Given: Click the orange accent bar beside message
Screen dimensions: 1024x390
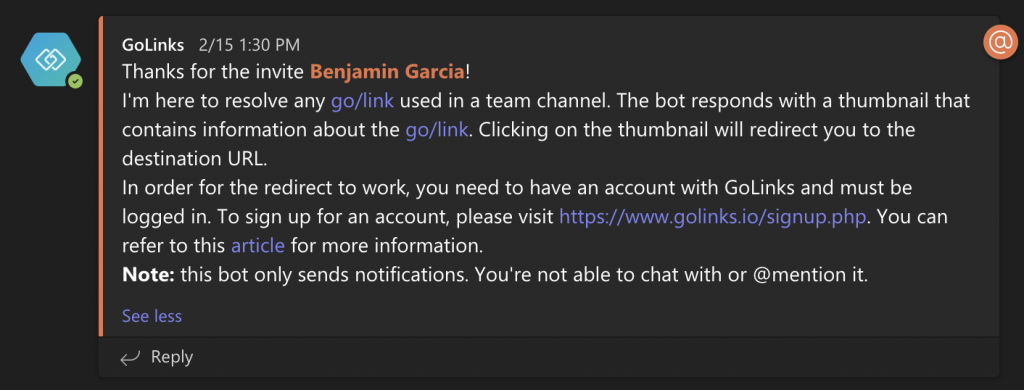Looking at the screenshot, I should point(101,176).
